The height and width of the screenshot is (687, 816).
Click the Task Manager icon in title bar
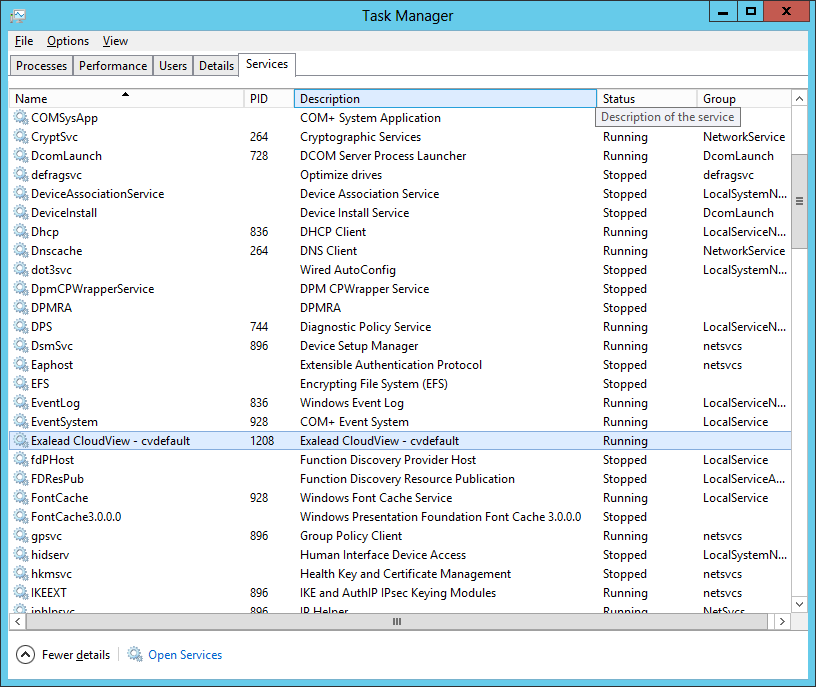click(x=18, y=15)
